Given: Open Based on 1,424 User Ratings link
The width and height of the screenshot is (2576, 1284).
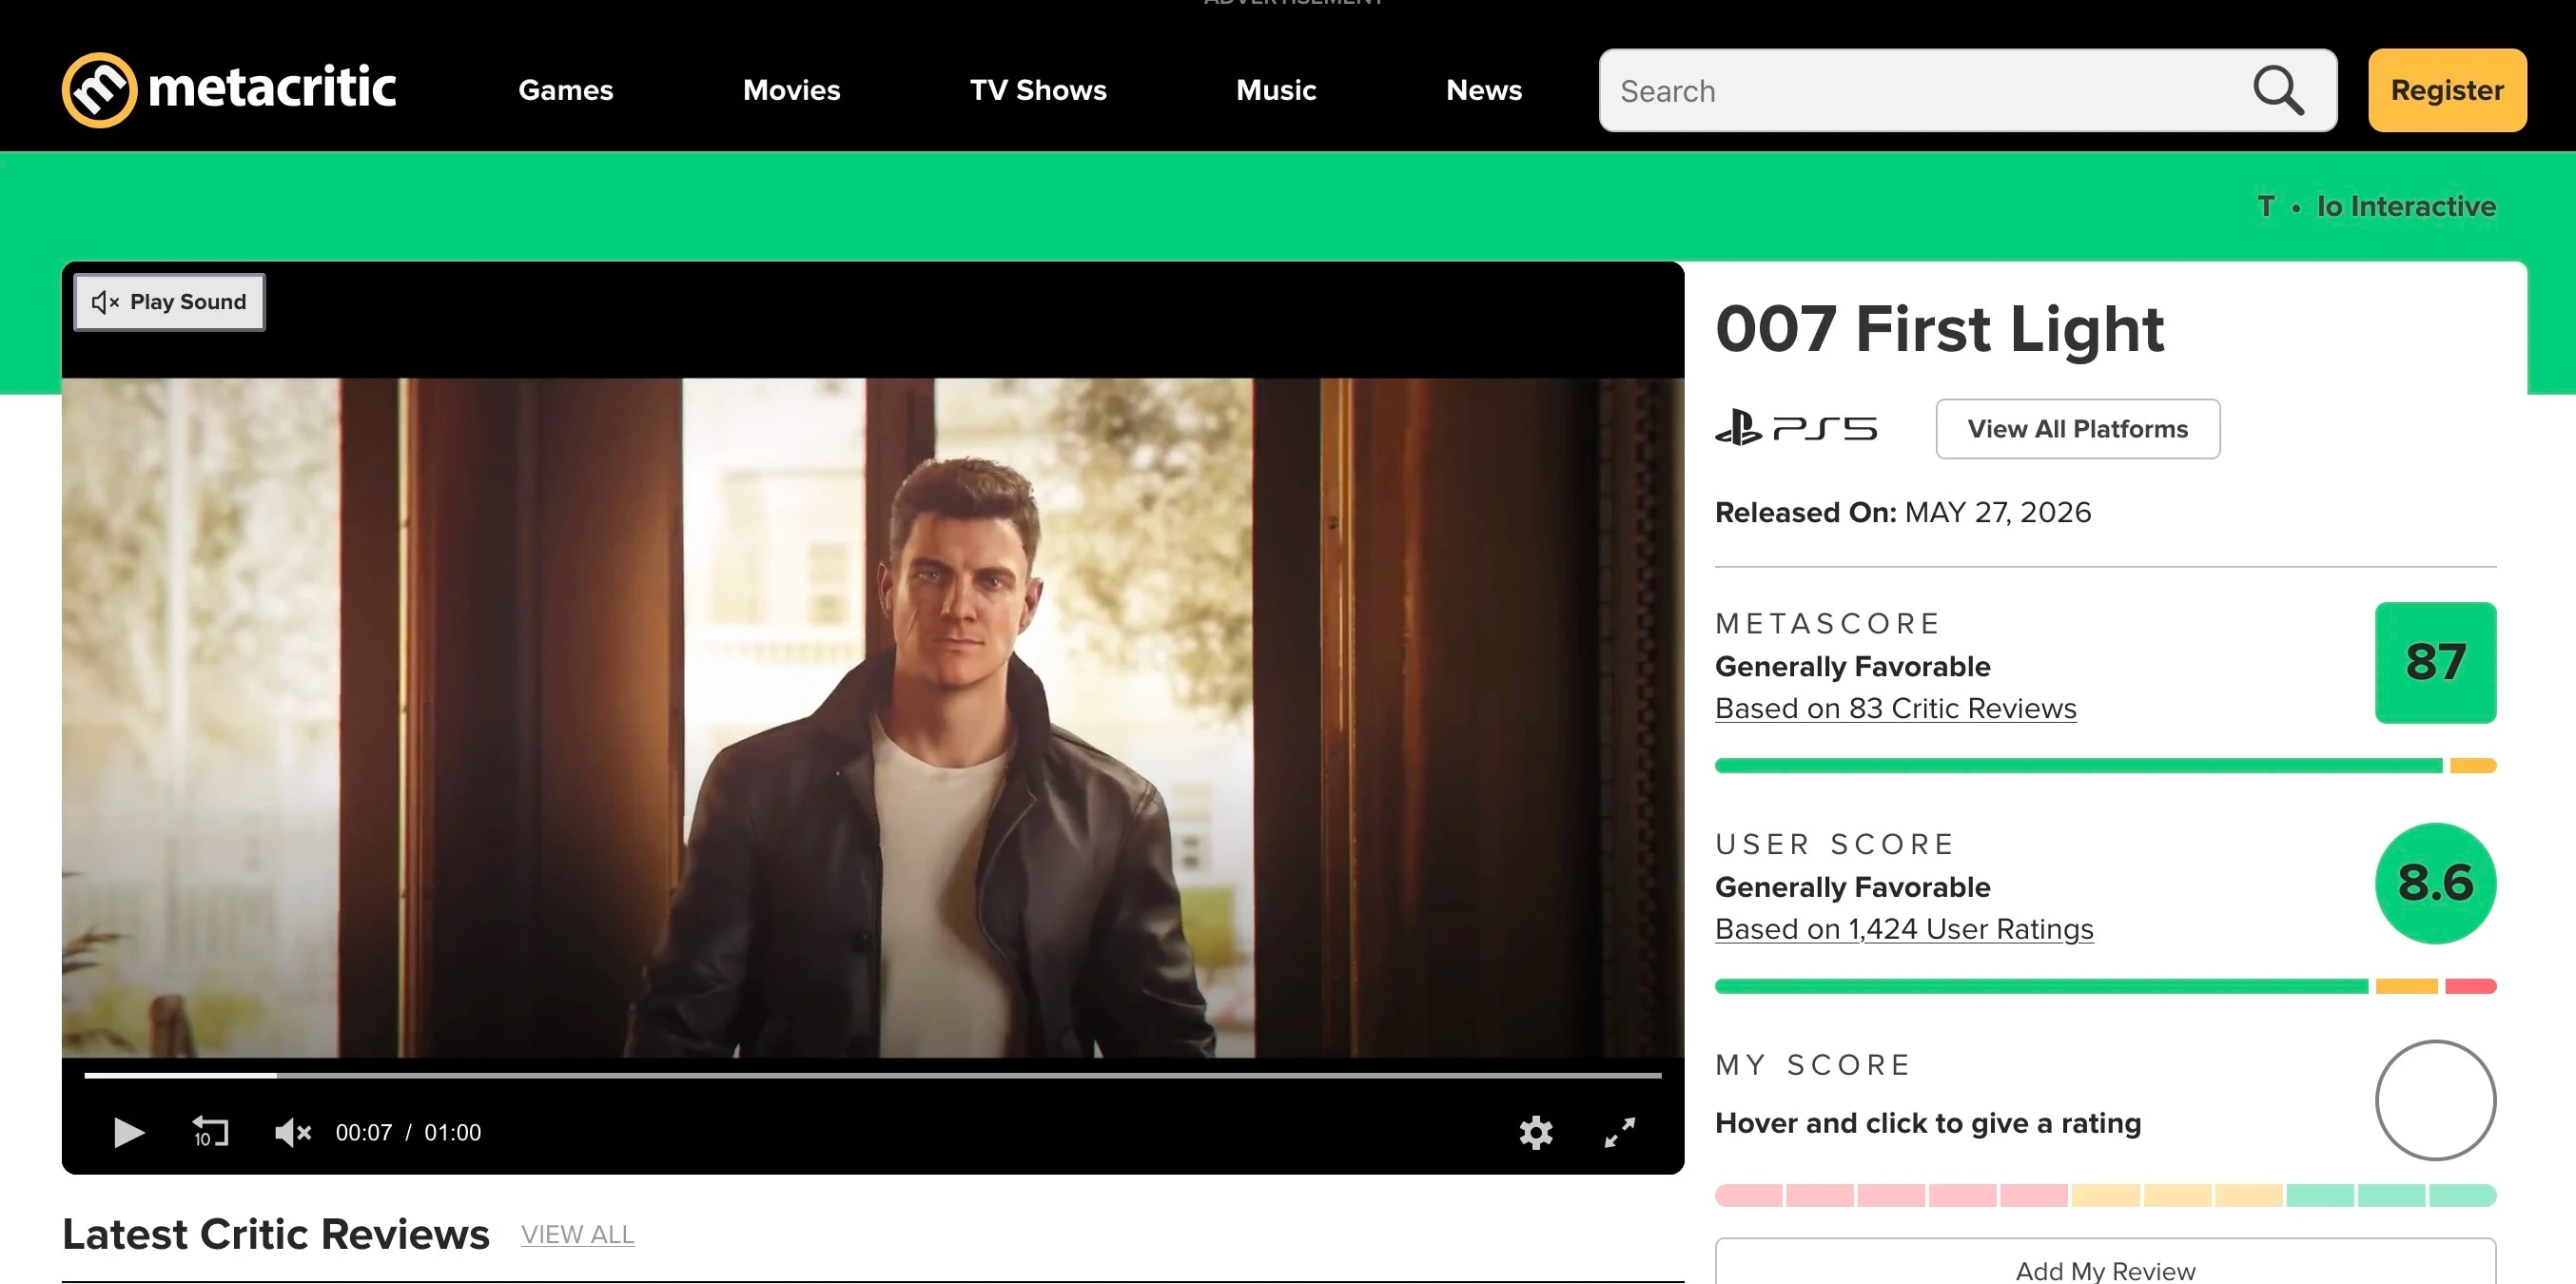Looking at the screenshot, I should (1904, 929).
